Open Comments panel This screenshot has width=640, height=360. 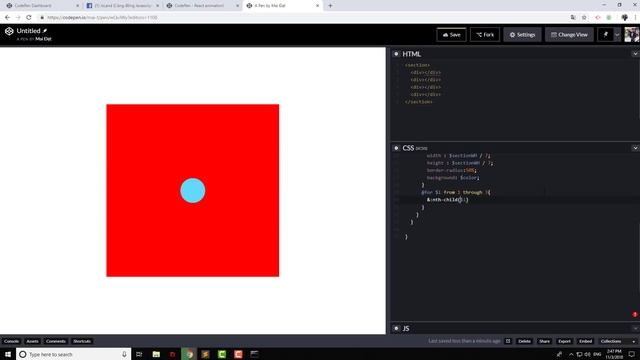coord(56,341)
